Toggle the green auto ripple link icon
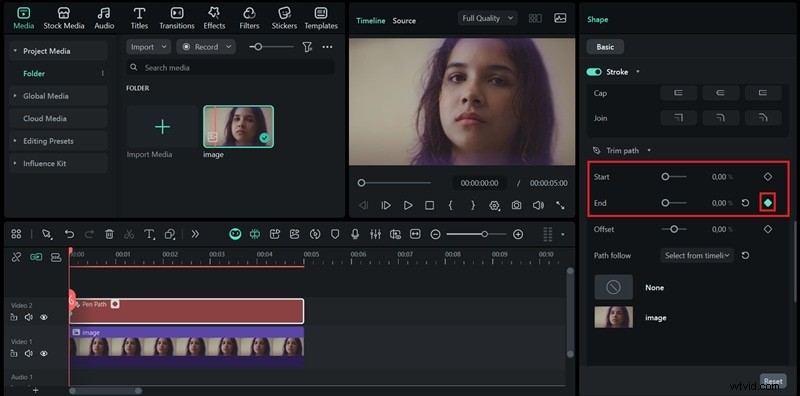The width and height of the screenshot is (800, 396). [x=36, y=257]
